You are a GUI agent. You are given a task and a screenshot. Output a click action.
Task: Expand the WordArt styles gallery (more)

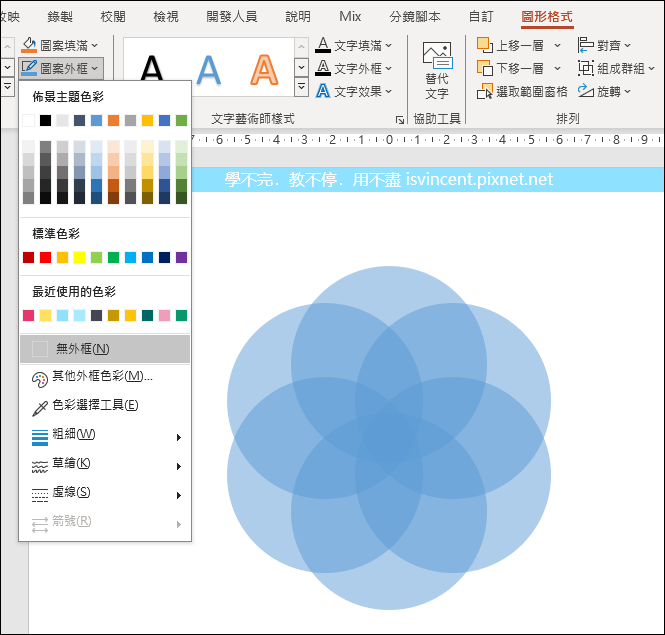301,87
